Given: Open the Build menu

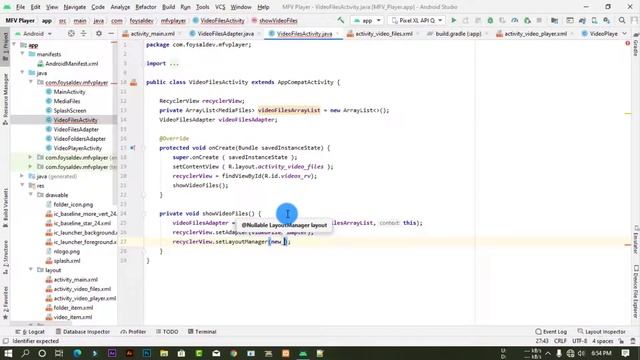Looking at the screenshot, I should (x=168, y=7).
